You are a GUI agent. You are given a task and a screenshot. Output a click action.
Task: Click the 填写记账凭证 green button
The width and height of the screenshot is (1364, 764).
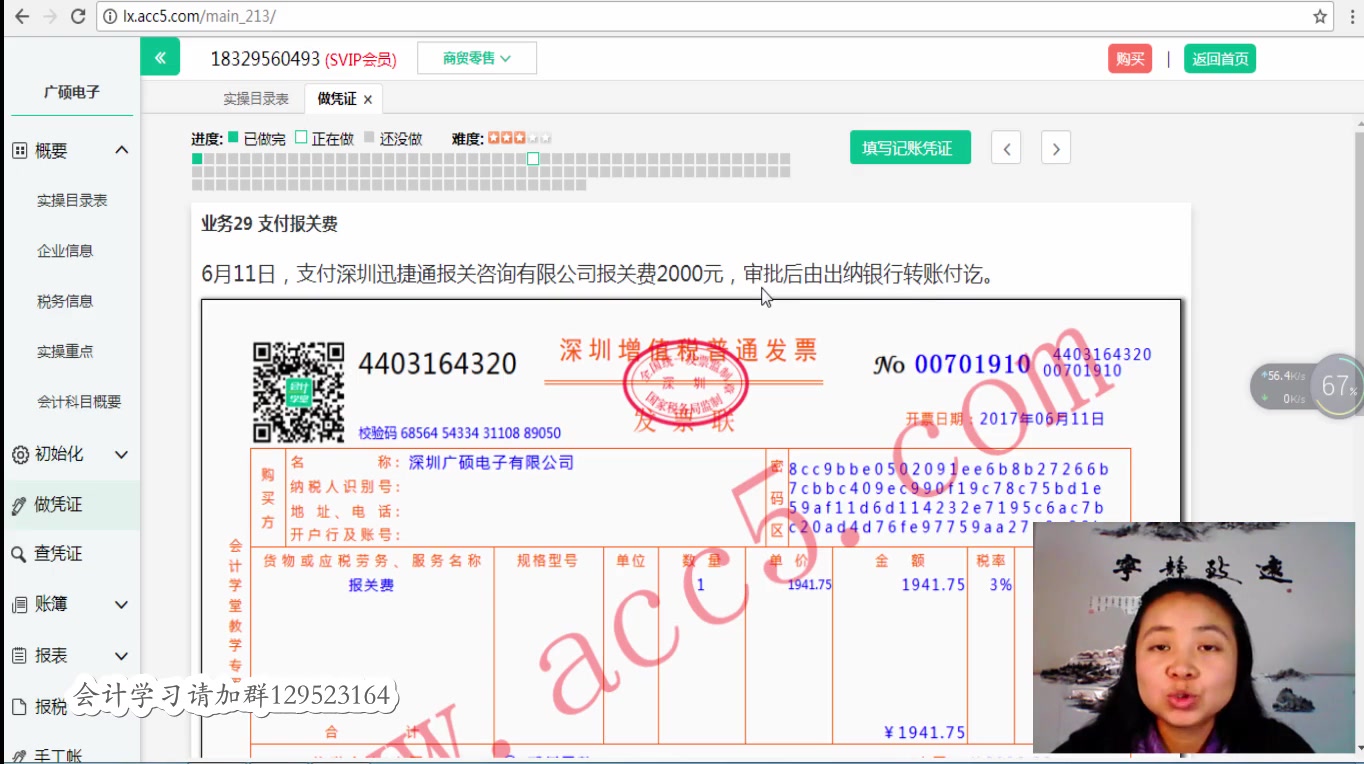pos(910,147)
